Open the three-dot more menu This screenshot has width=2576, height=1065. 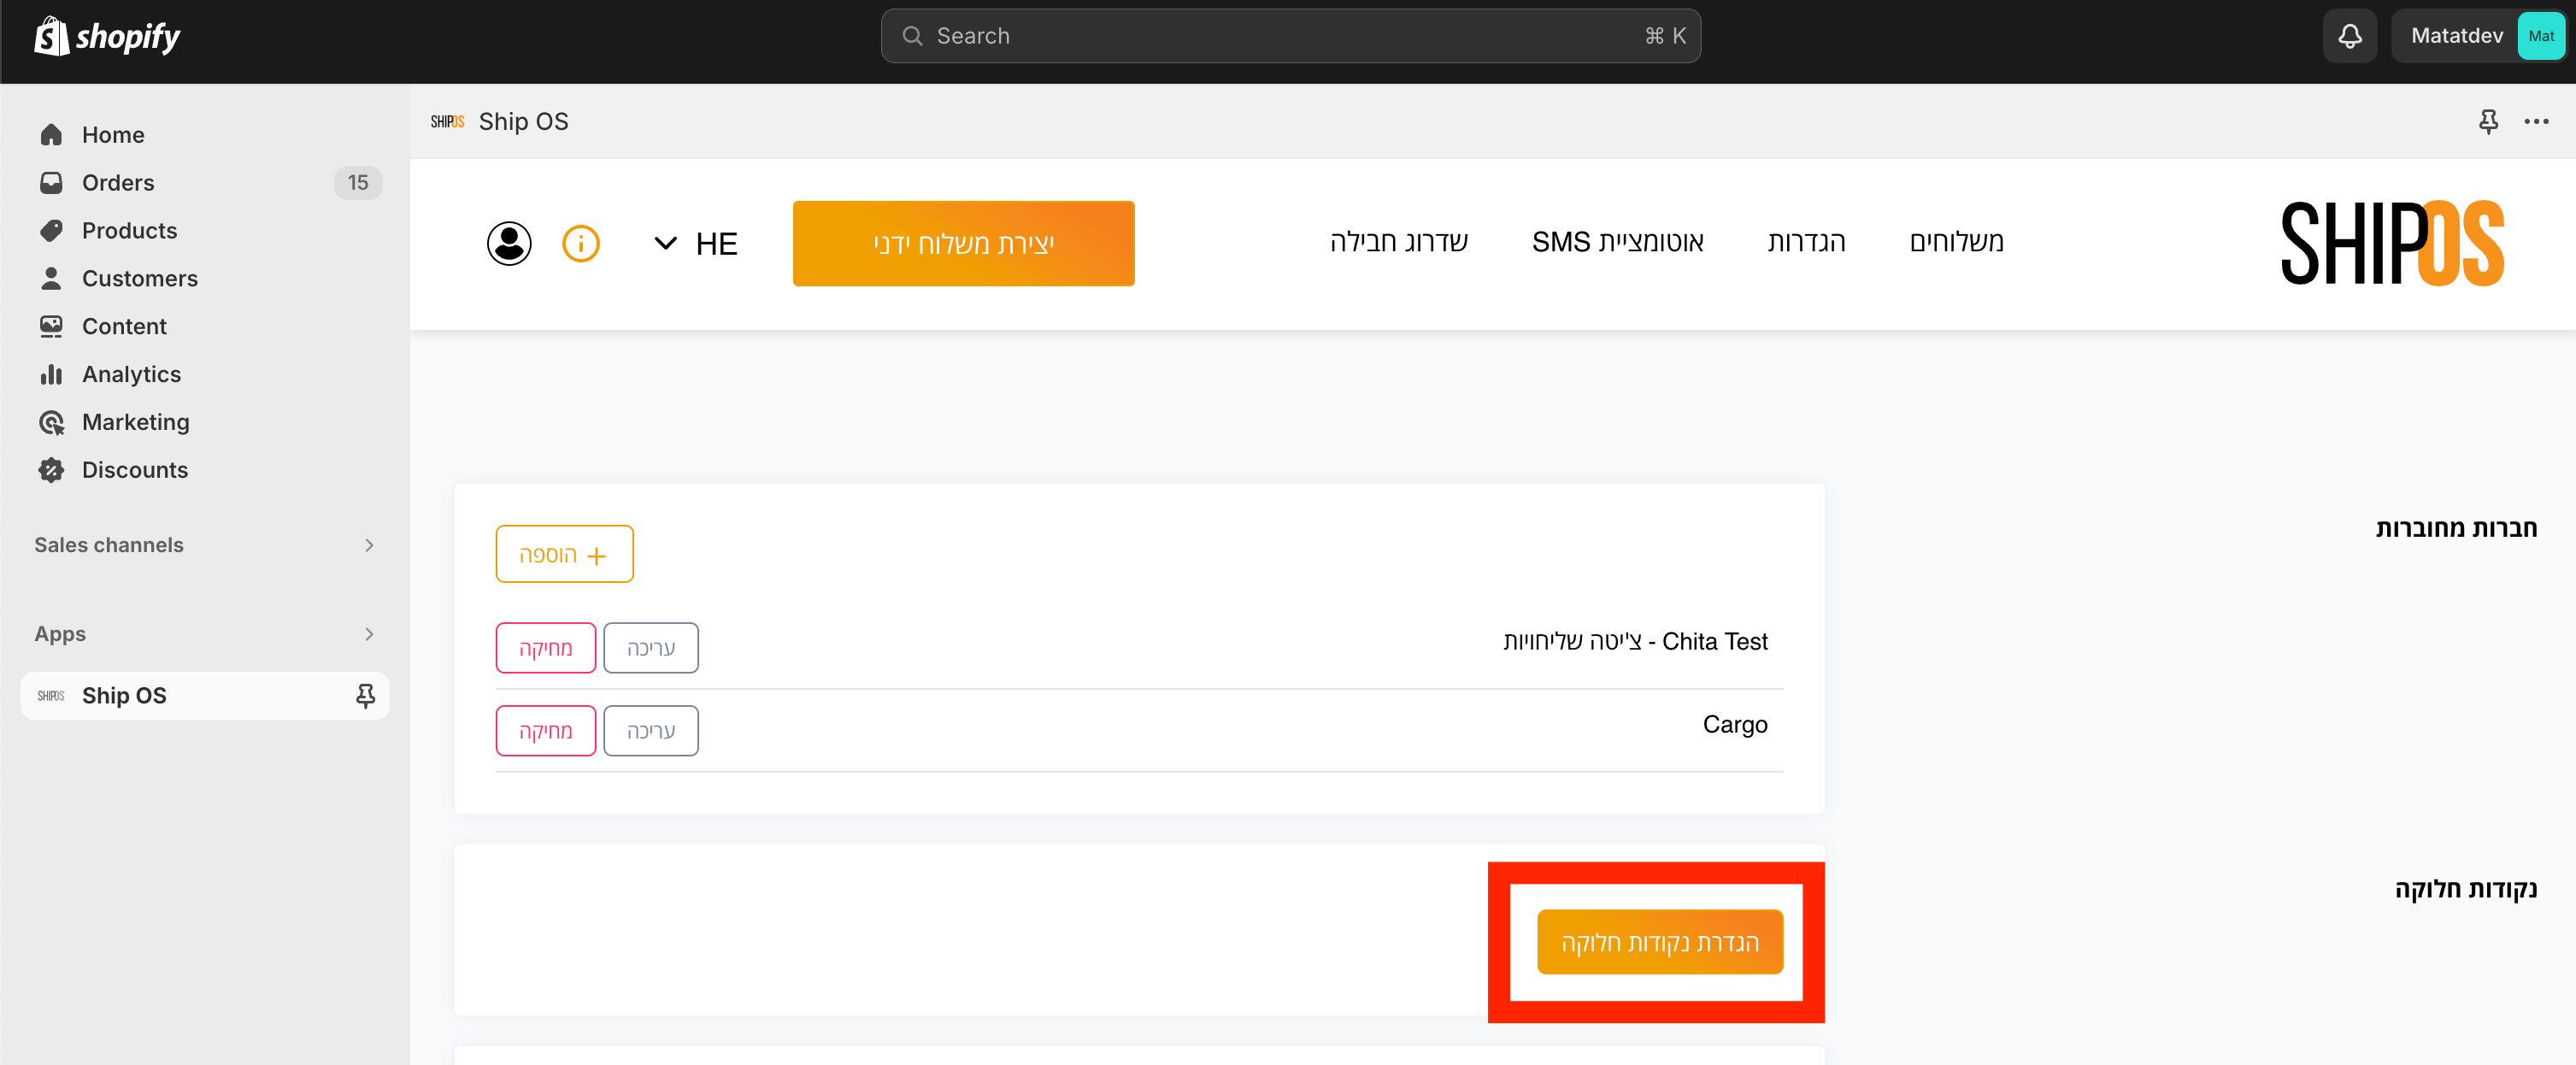[2536, 121]
